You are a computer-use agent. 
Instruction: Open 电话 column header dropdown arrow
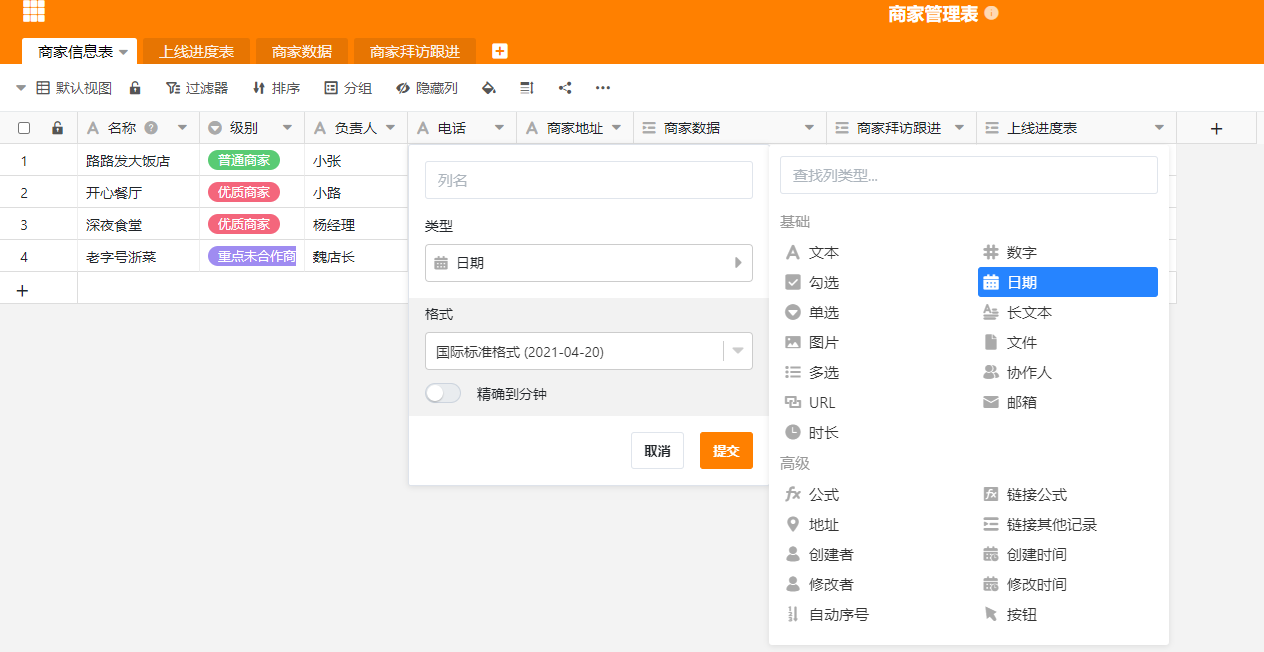499,128
